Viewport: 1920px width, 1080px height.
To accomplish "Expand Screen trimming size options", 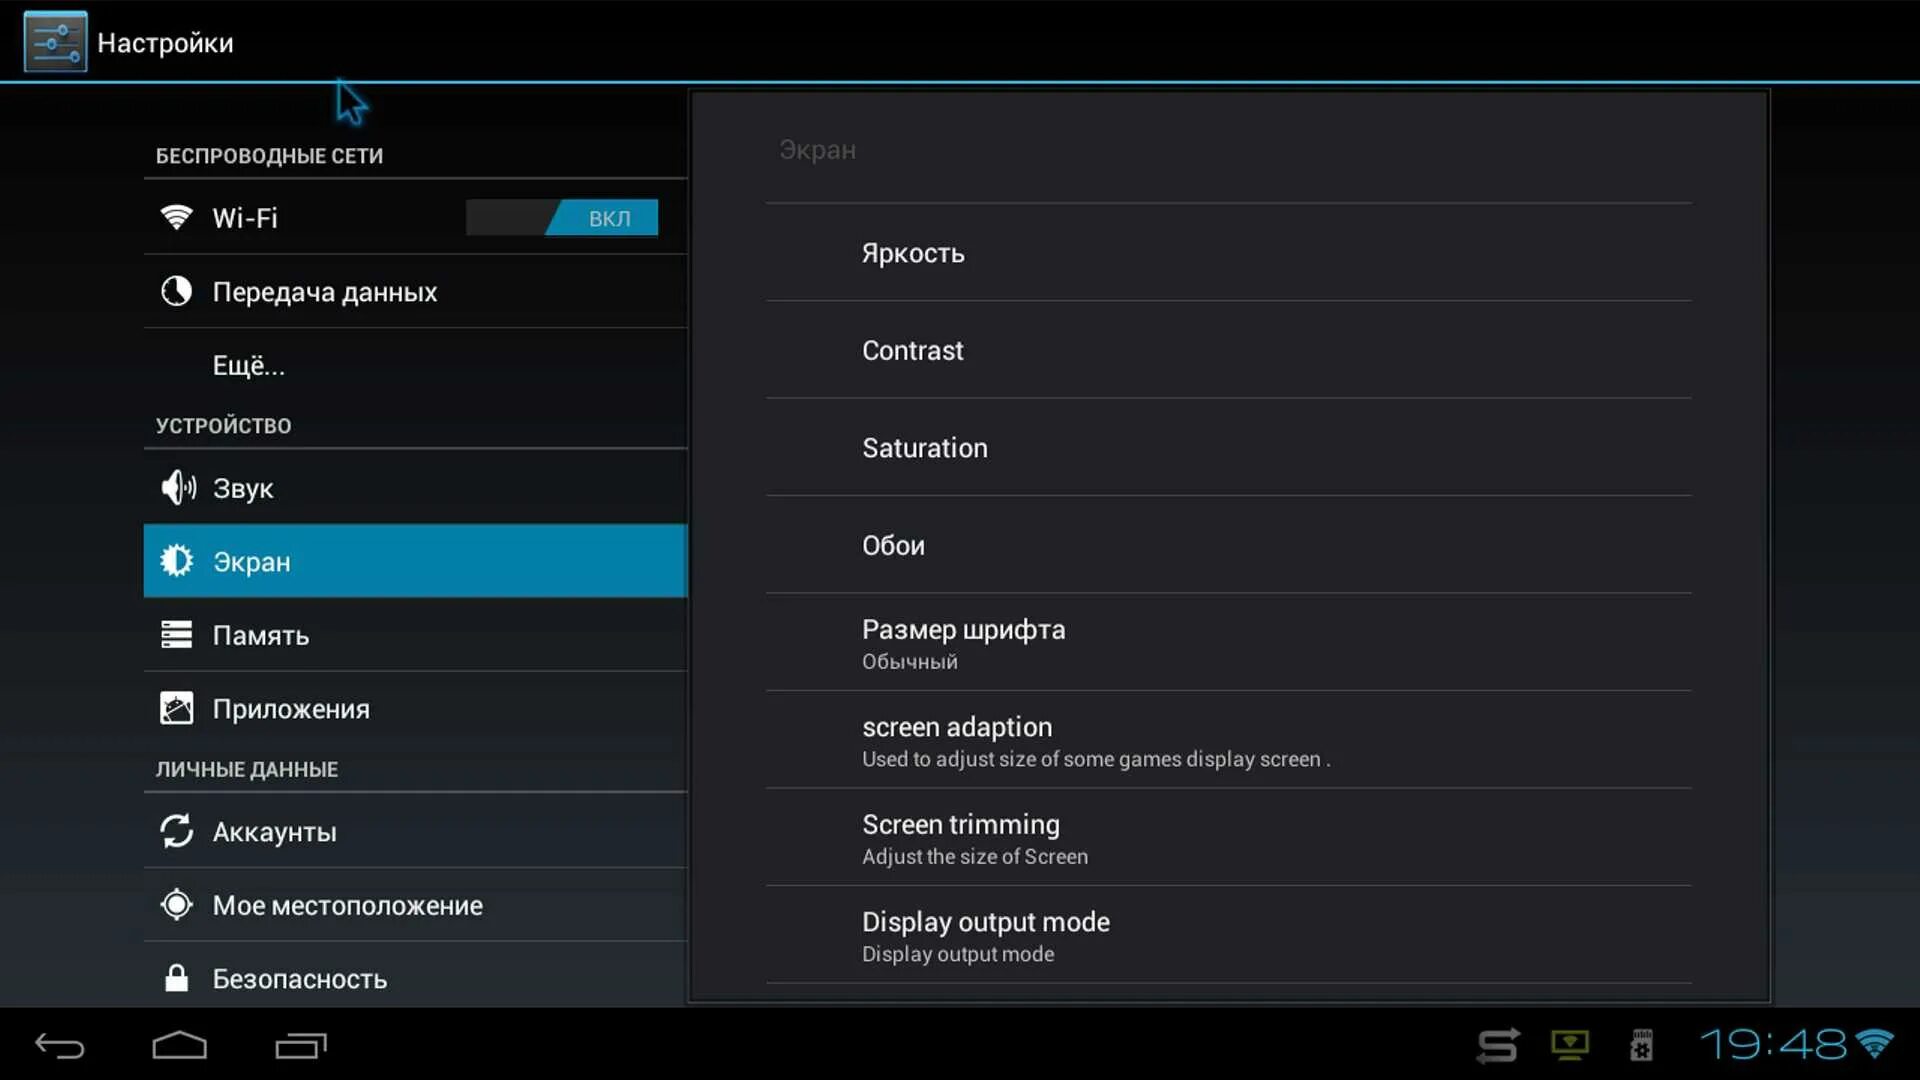I will click(x=960, y=837).
